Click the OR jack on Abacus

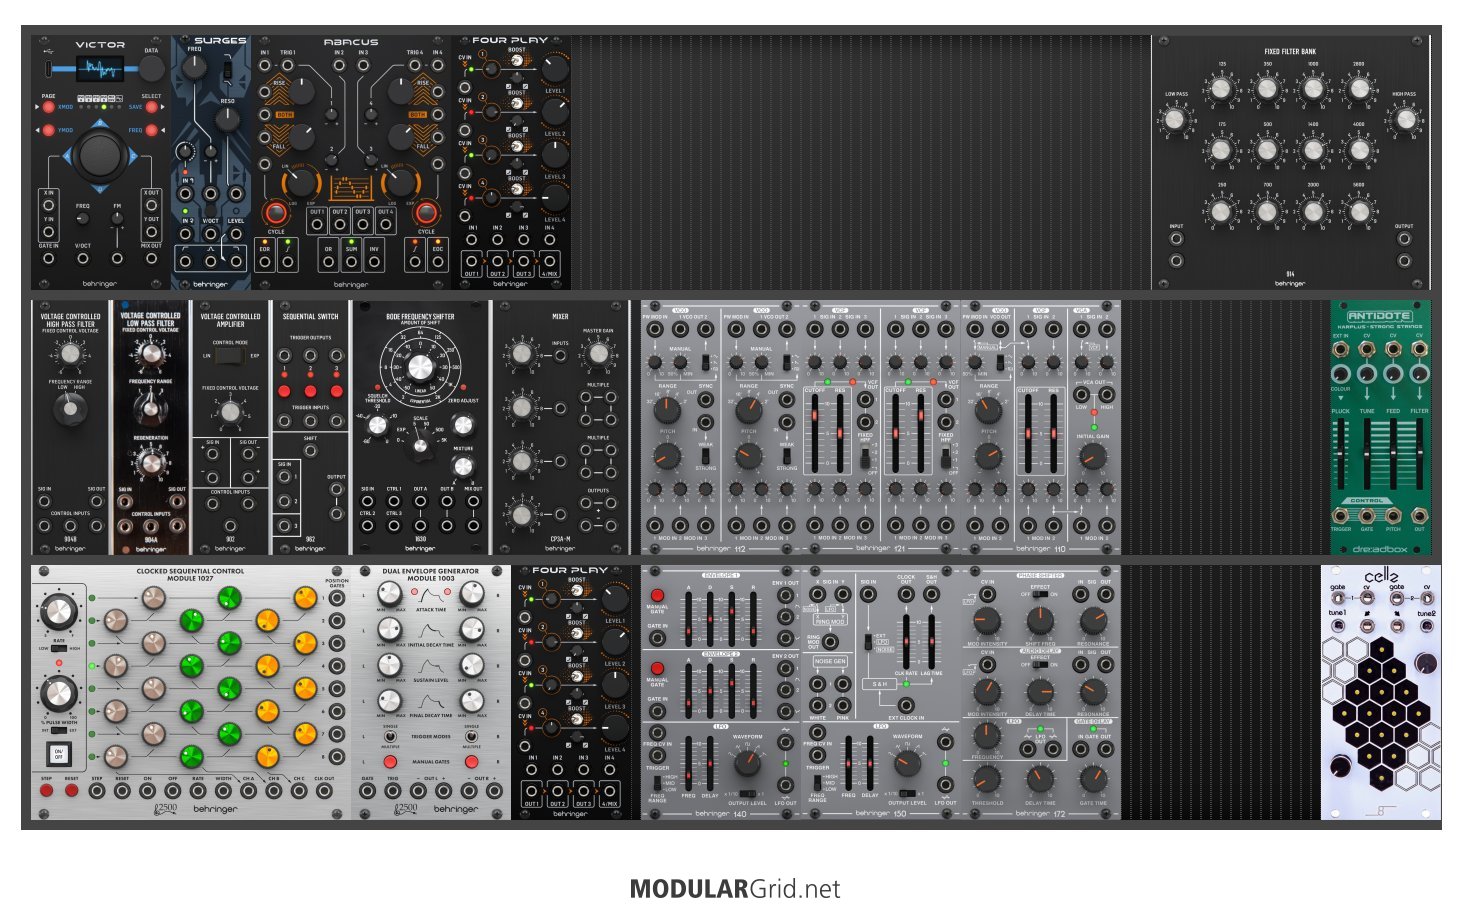[328, 262]
